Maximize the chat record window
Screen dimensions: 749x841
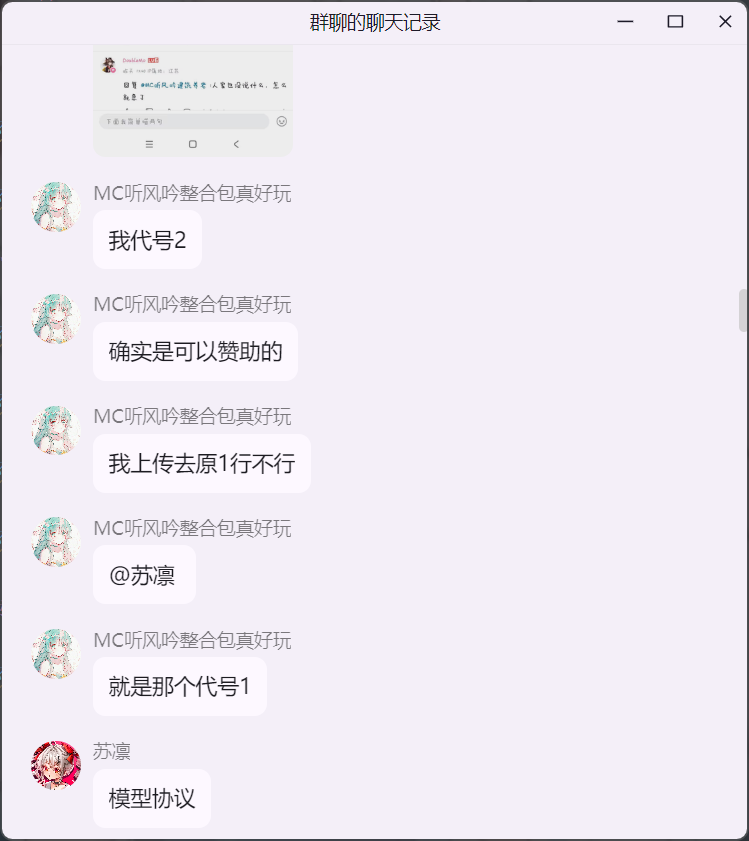pyautogui.click(x=675, y=22)
